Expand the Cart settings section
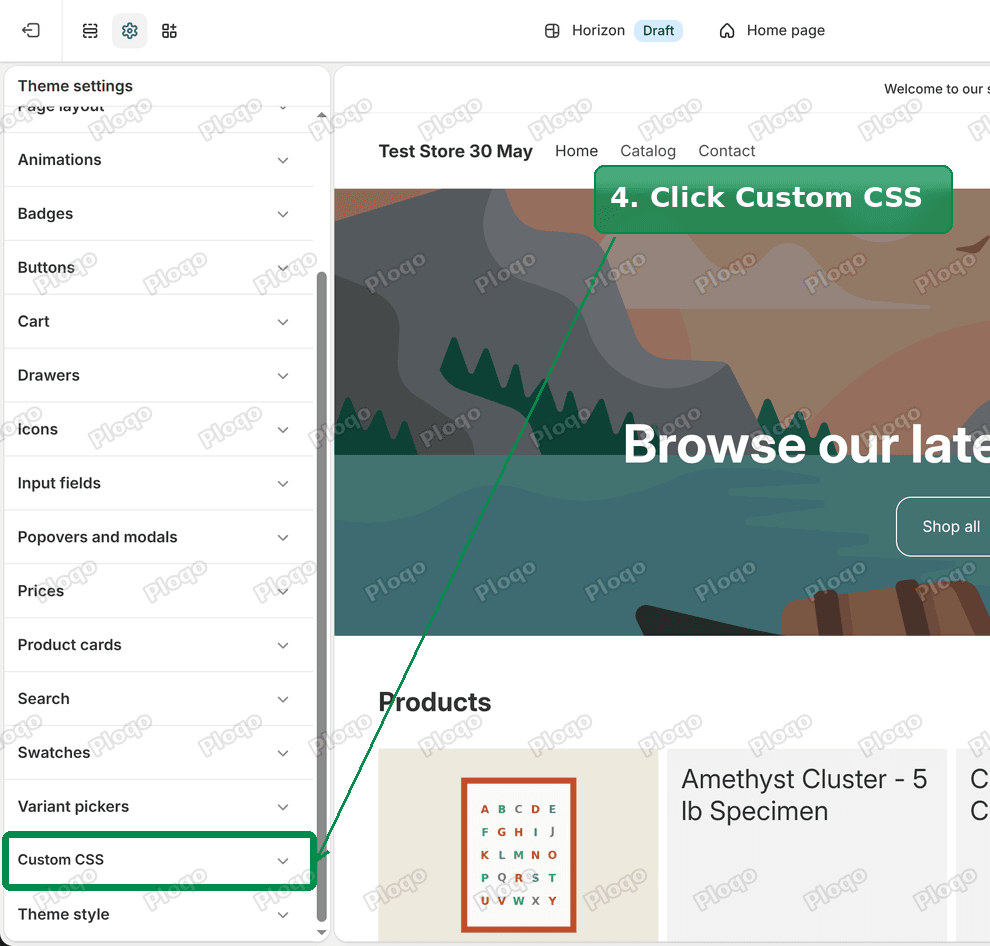 tap(158, 321)
